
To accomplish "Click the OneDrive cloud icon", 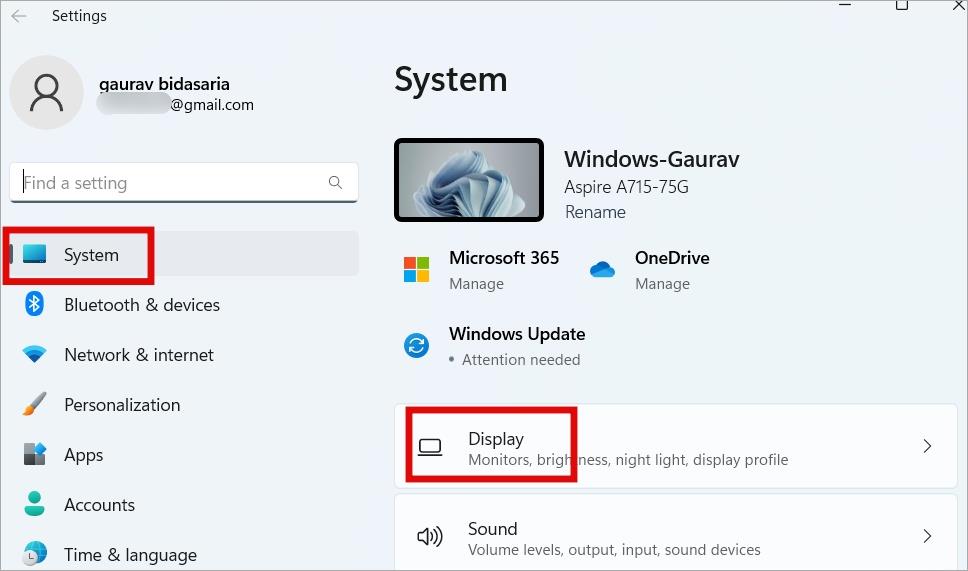I will 602,269.
